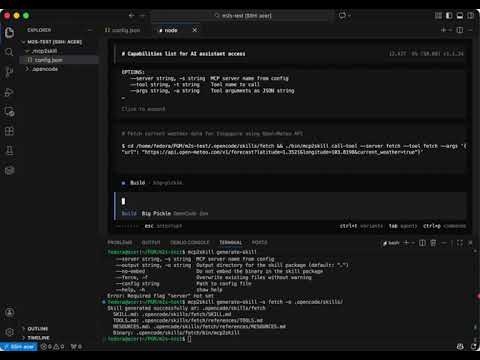480x360 pixels.
Task: Kill the terminal with trash icon
Action: click(433, 243)
